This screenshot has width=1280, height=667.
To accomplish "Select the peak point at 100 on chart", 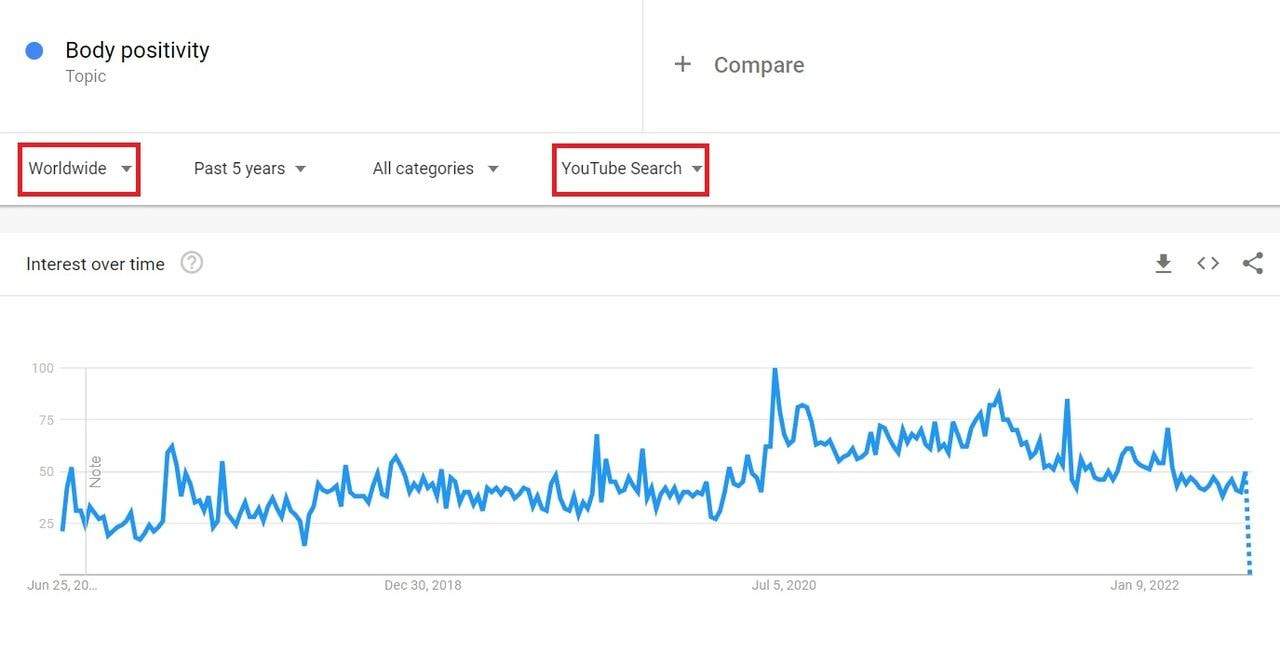I will point(774,369).
